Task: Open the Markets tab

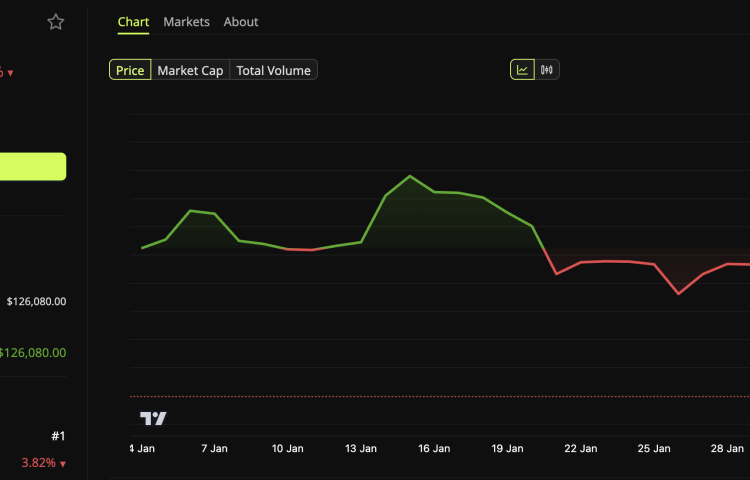Action: [x=187, y=22]
